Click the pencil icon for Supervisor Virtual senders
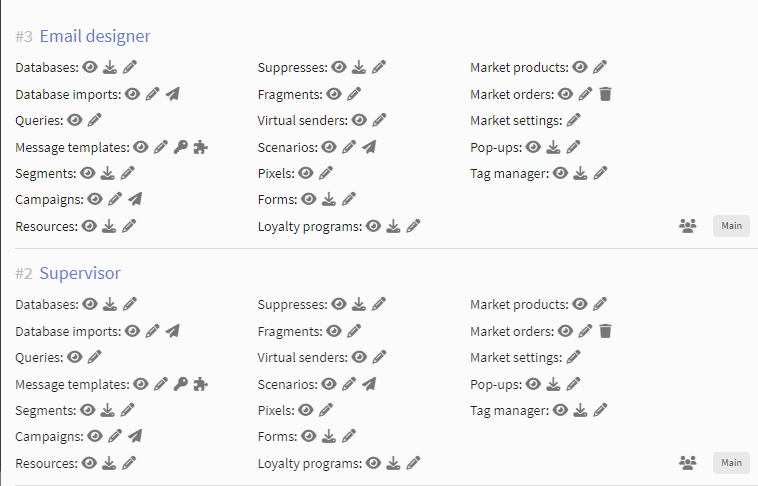 pos(379,357)
